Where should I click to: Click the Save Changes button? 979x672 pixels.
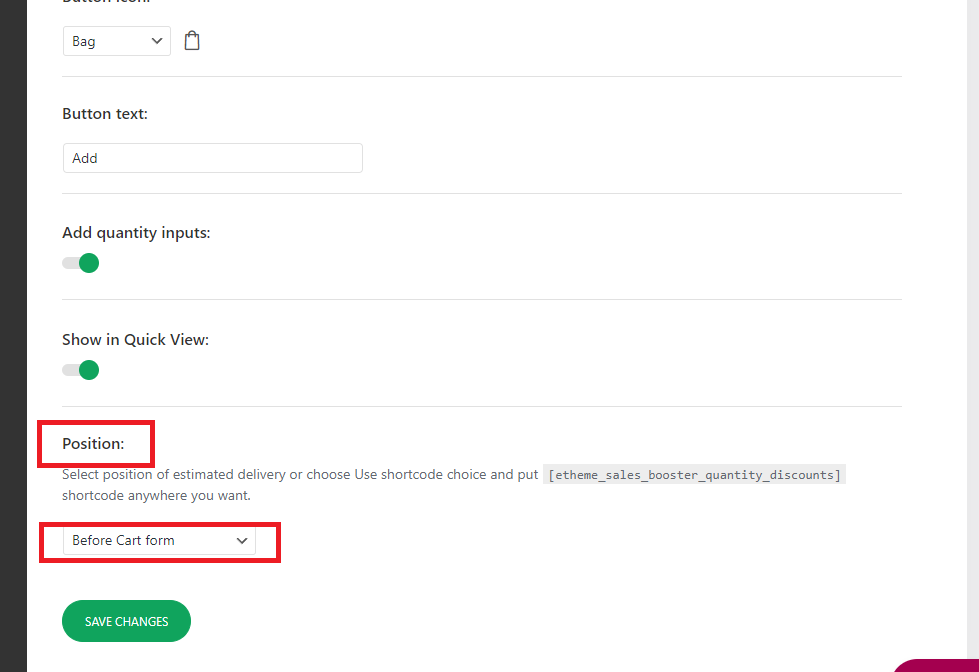[126, 621]
